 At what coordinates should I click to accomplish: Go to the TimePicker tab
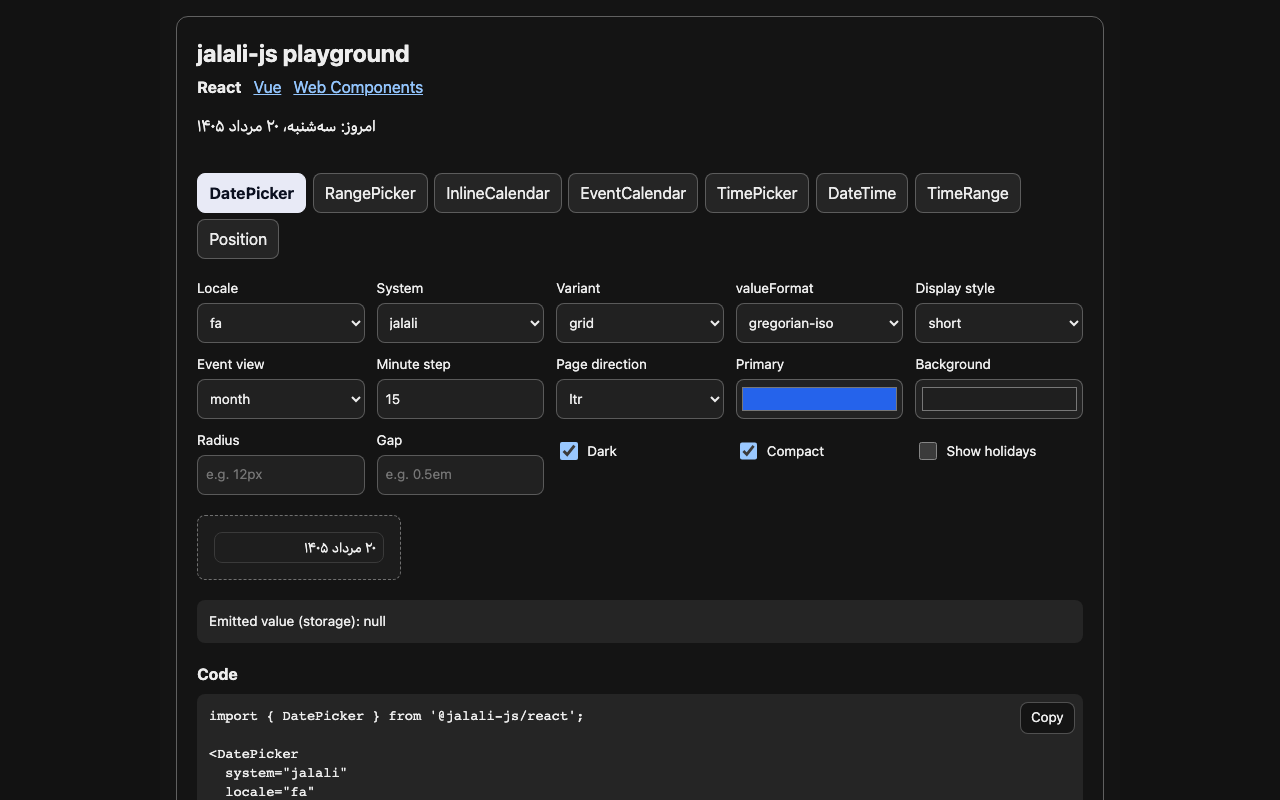tap(757, 193)
